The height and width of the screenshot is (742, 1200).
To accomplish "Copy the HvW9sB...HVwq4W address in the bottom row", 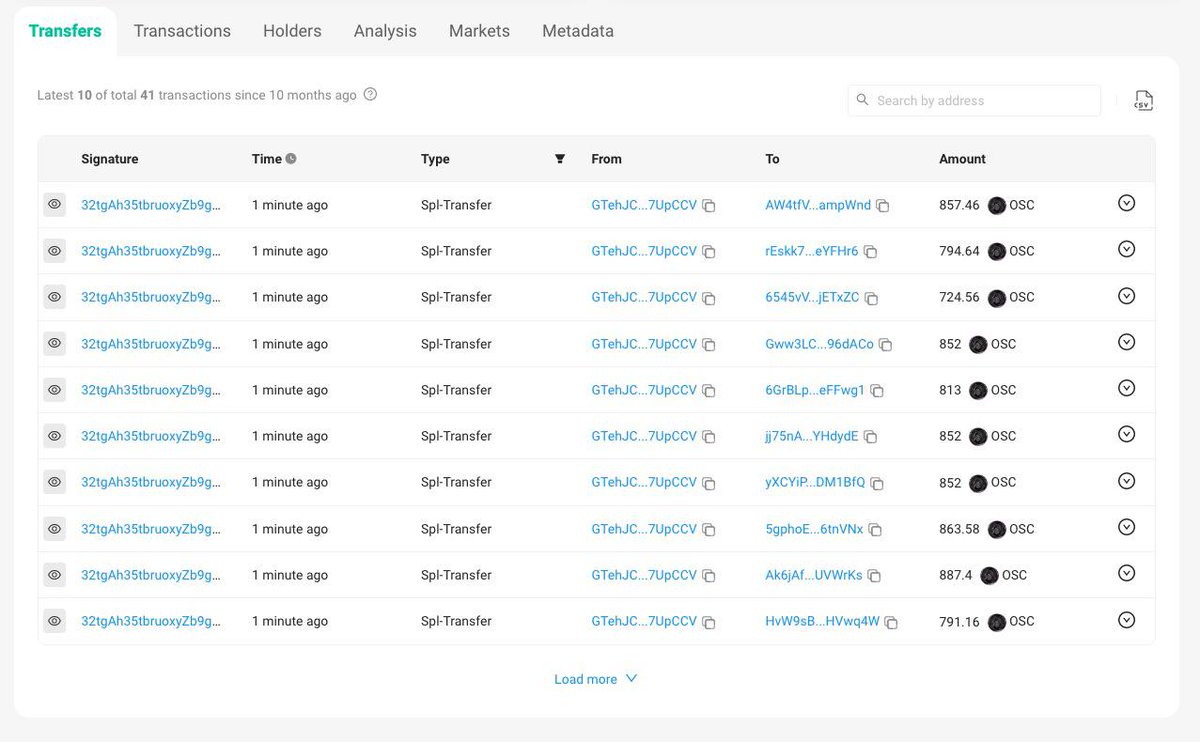I will (891, 621).
